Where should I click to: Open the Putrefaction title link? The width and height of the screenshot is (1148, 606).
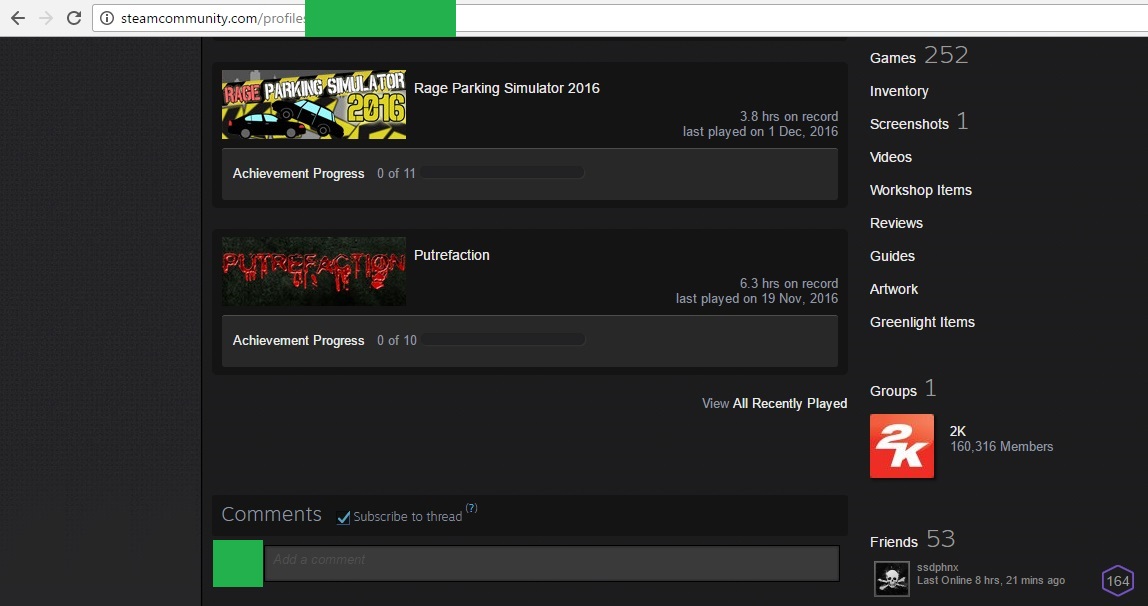point(452,255)
